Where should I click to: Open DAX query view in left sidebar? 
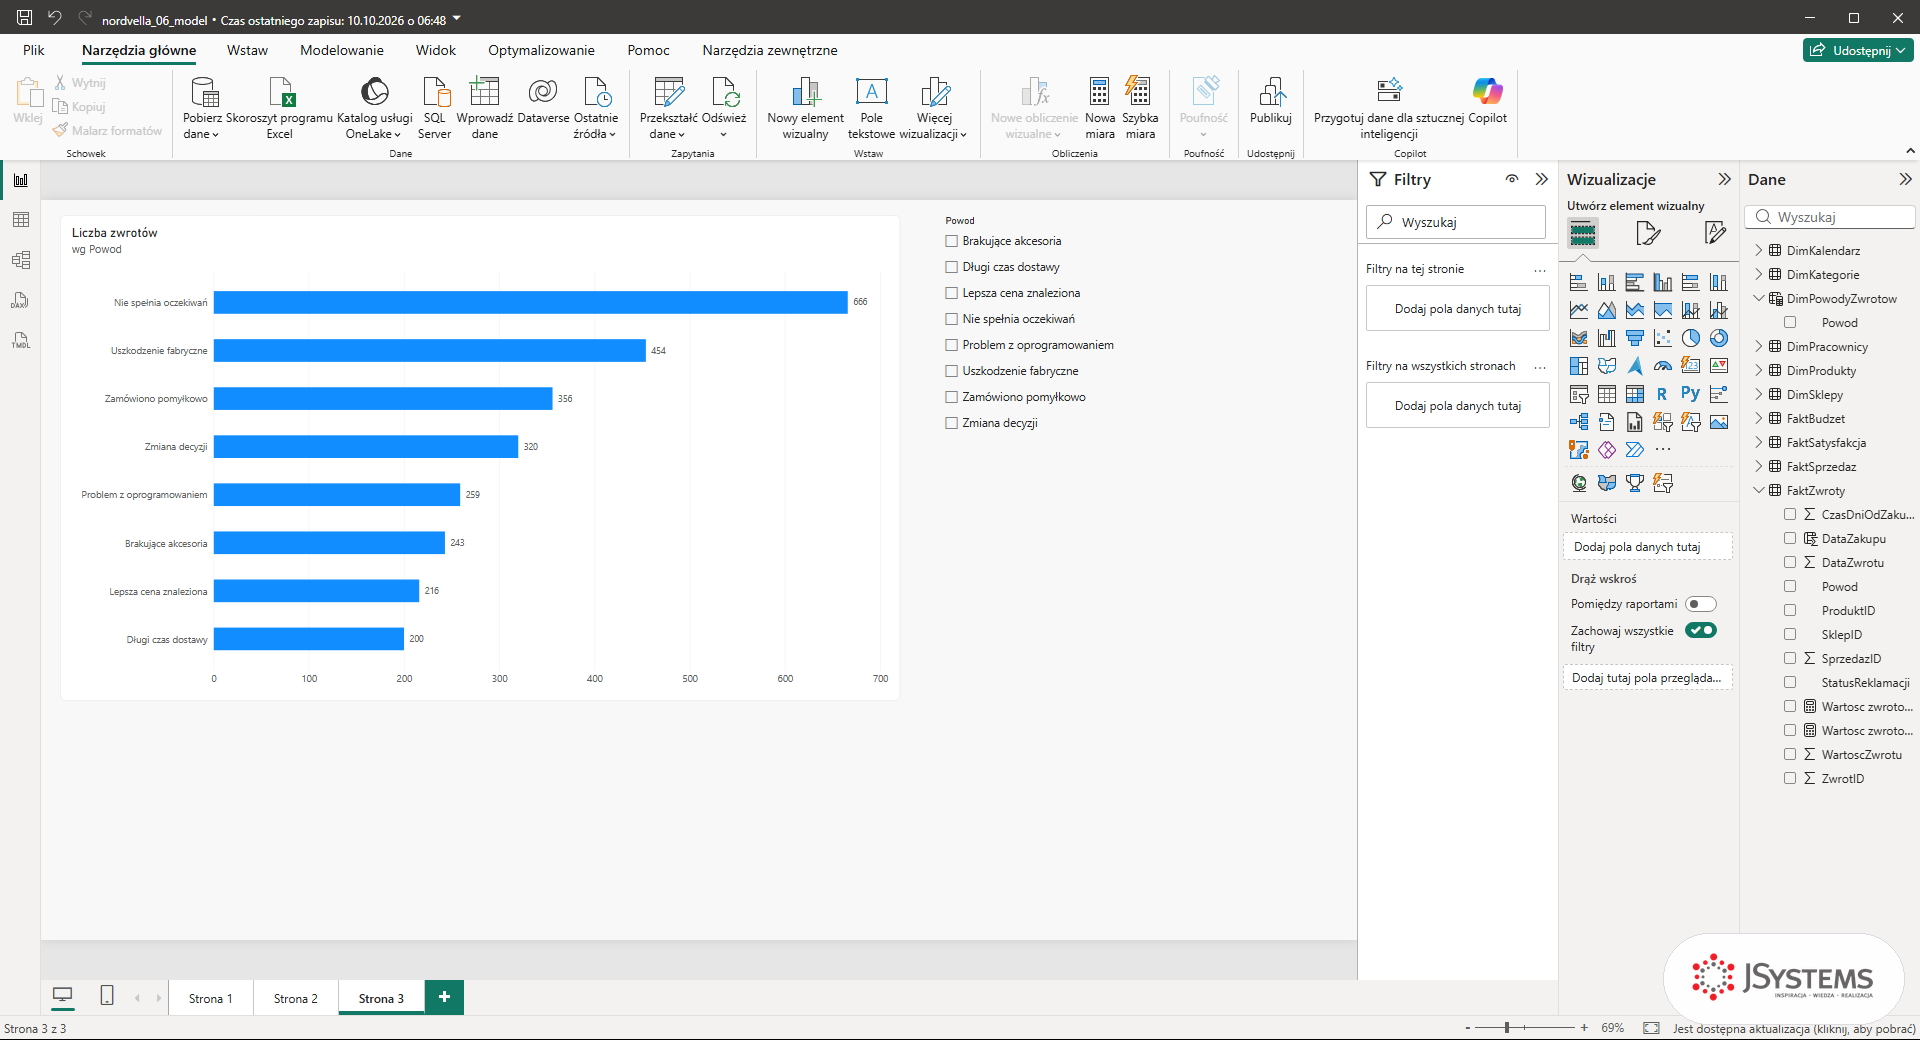tap(21, 300)
